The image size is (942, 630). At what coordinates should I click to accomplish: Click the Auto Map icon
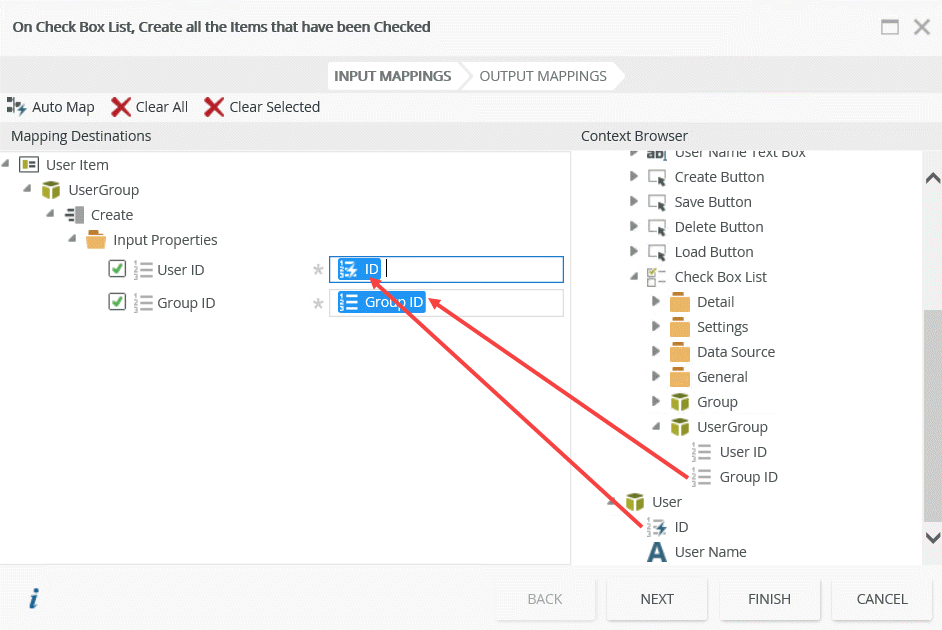coord(16,106)
